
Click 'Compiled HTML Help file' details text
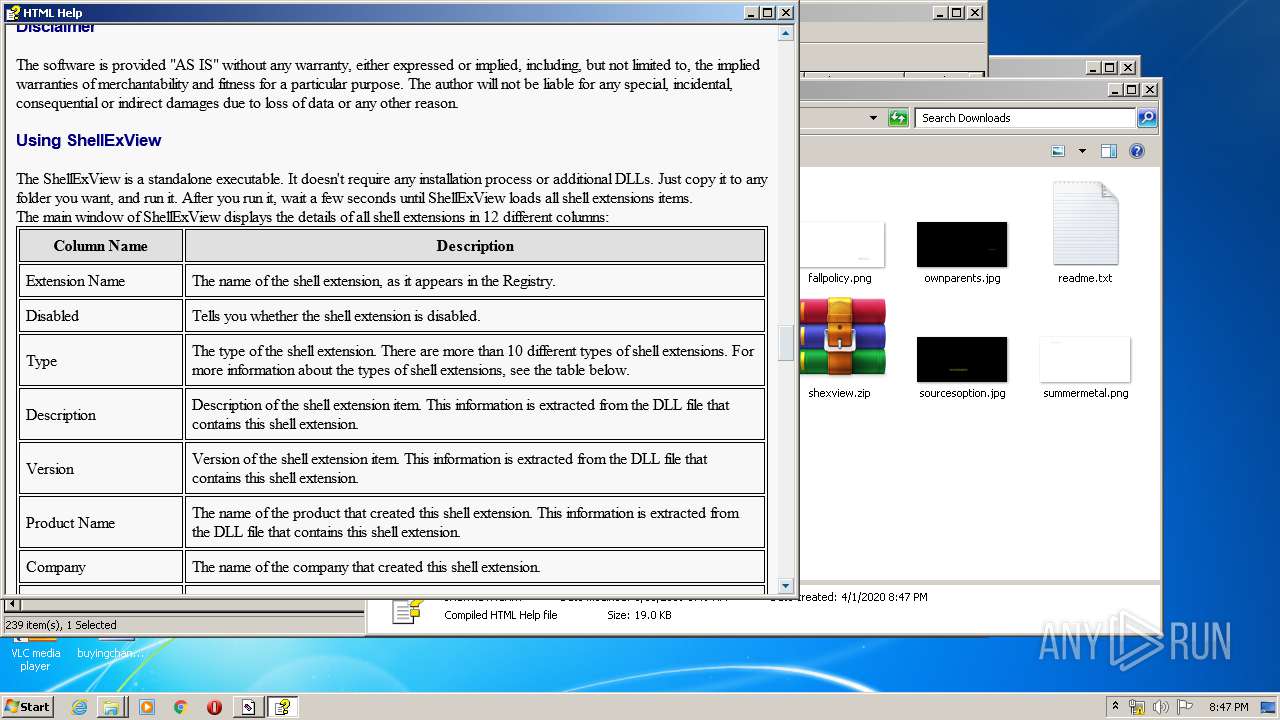[501, 615]
